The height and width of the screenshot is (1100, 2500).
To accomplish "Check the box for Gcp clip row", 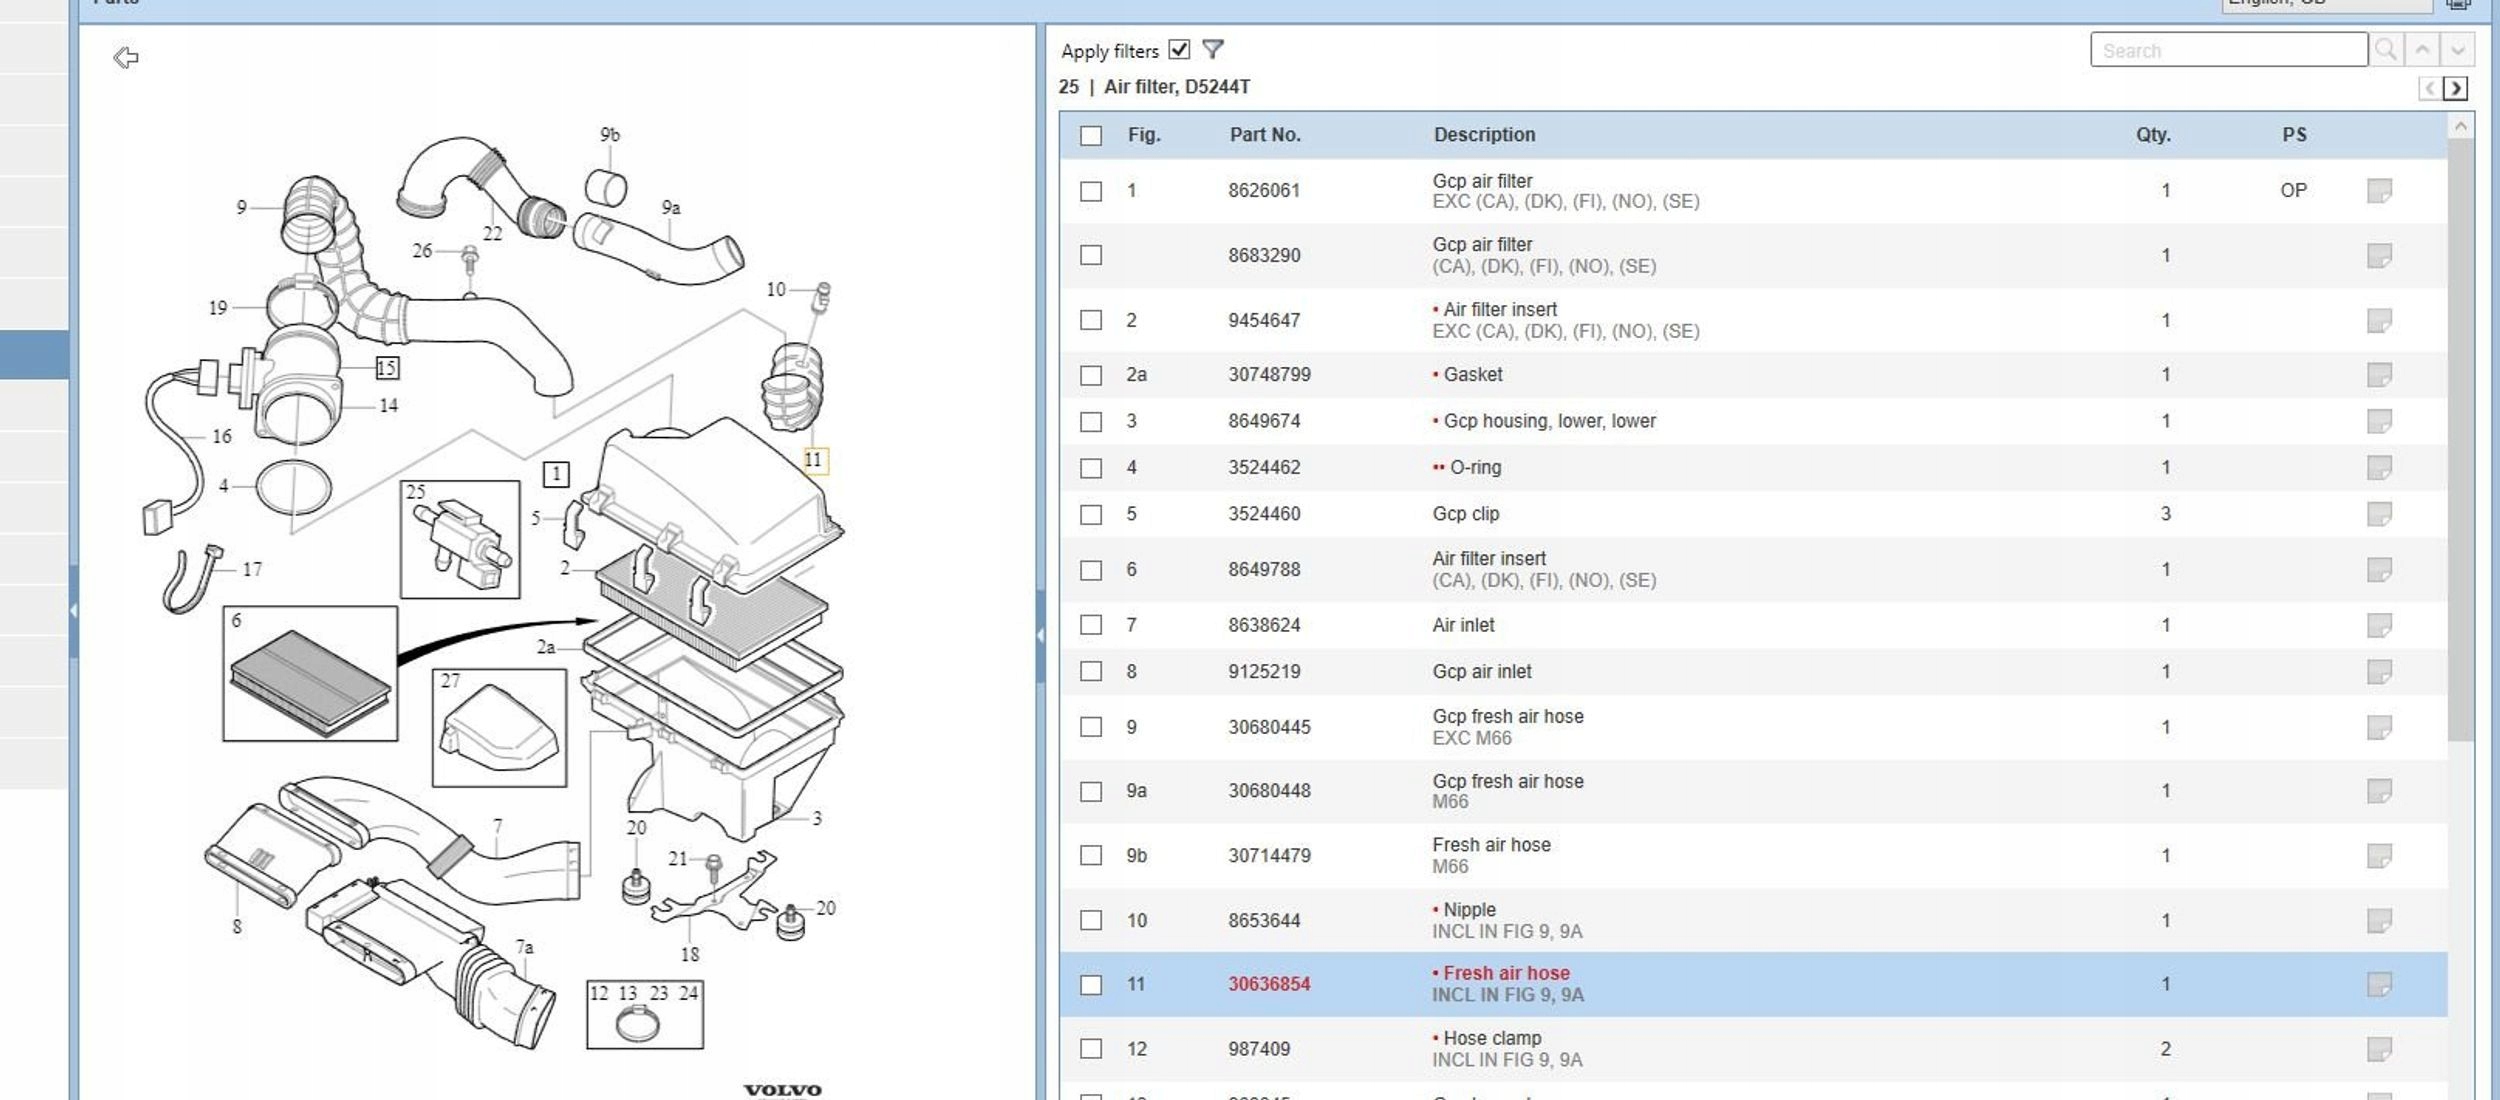I will point(1091,515).
